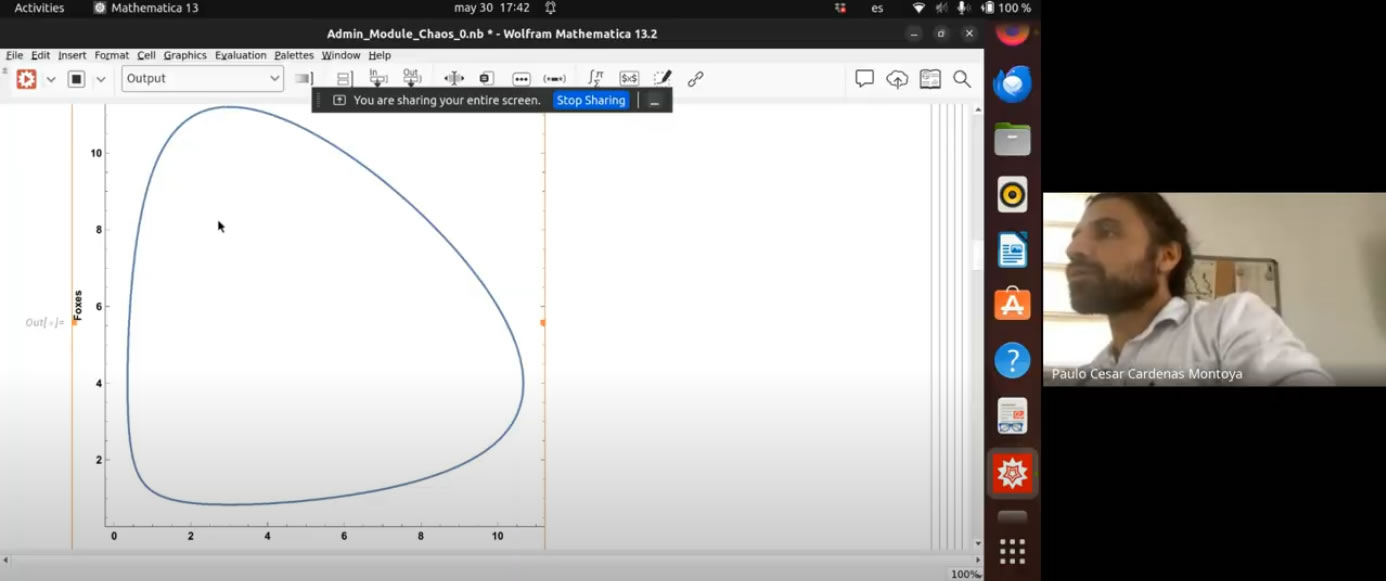Screen dimensions: 1386x581
Task: Open the math typesetting integral-pi icon
Action: click(x=596, y=78)
